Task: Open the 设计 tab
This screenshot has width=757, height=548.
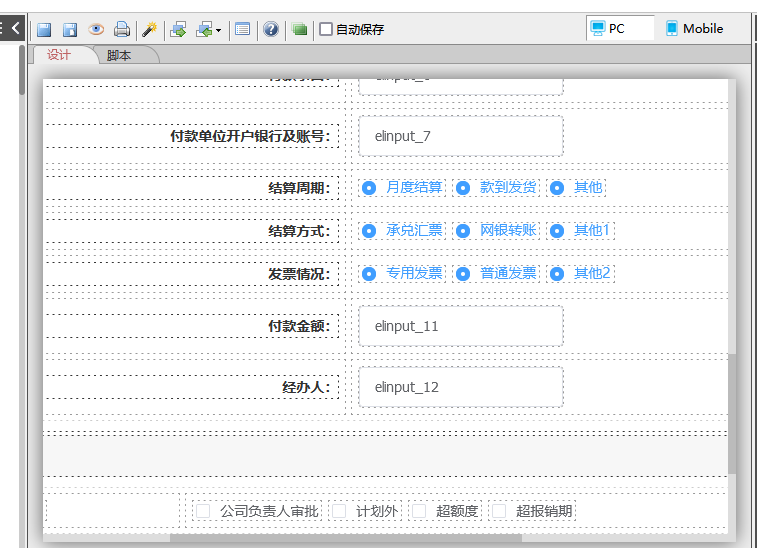Action: click(58, 55)
